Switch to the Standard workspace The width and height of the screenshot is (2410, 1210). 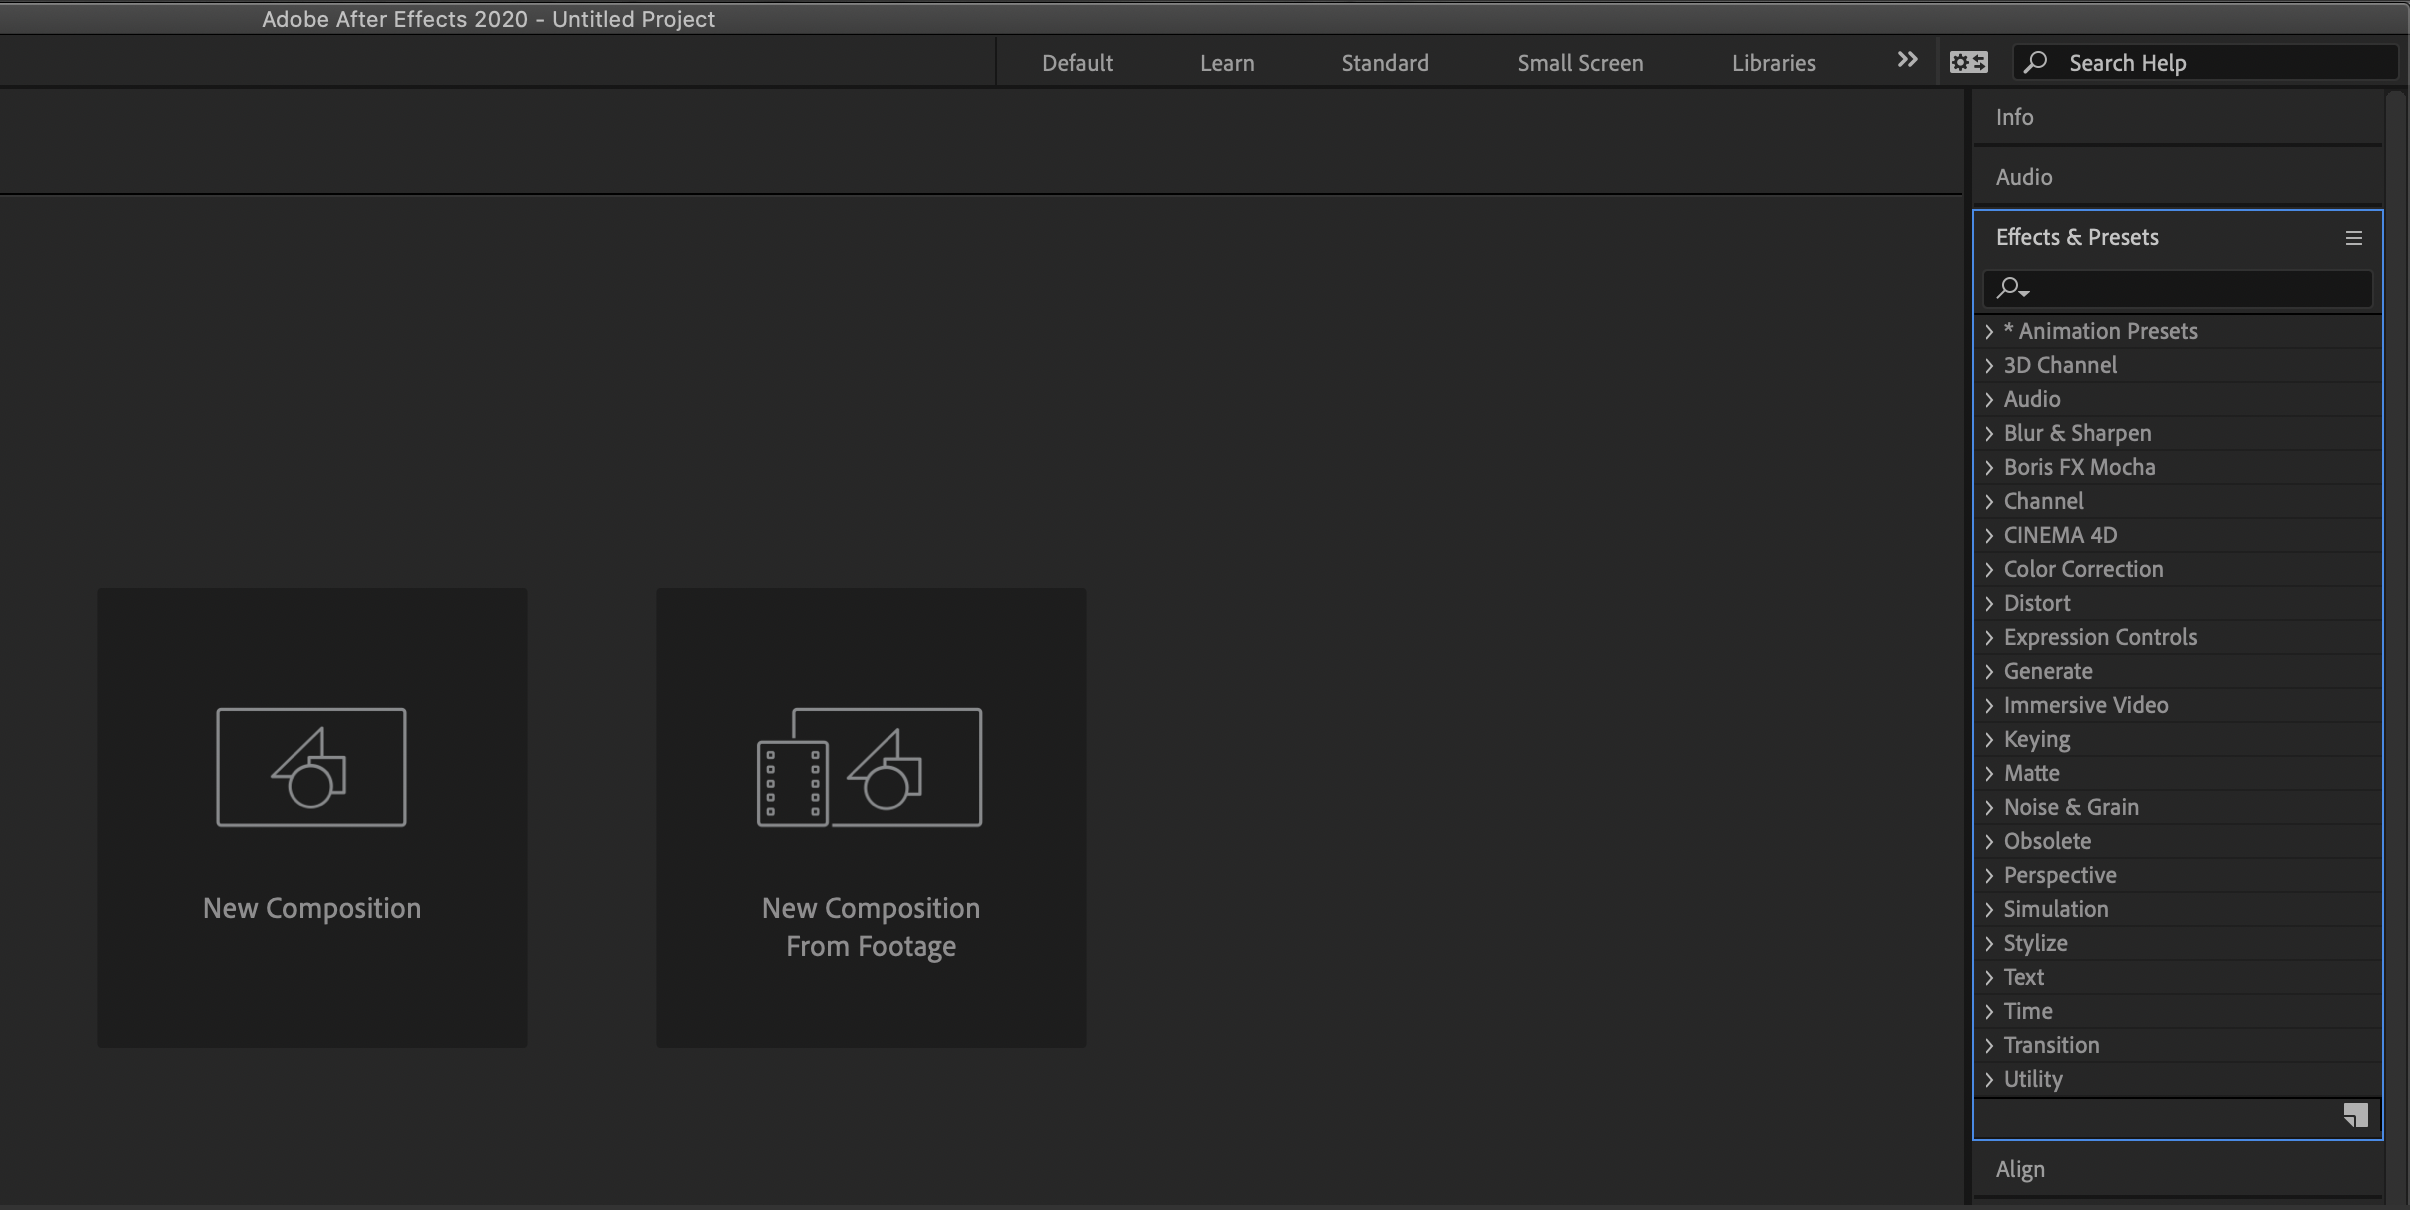click(1385, 63)
